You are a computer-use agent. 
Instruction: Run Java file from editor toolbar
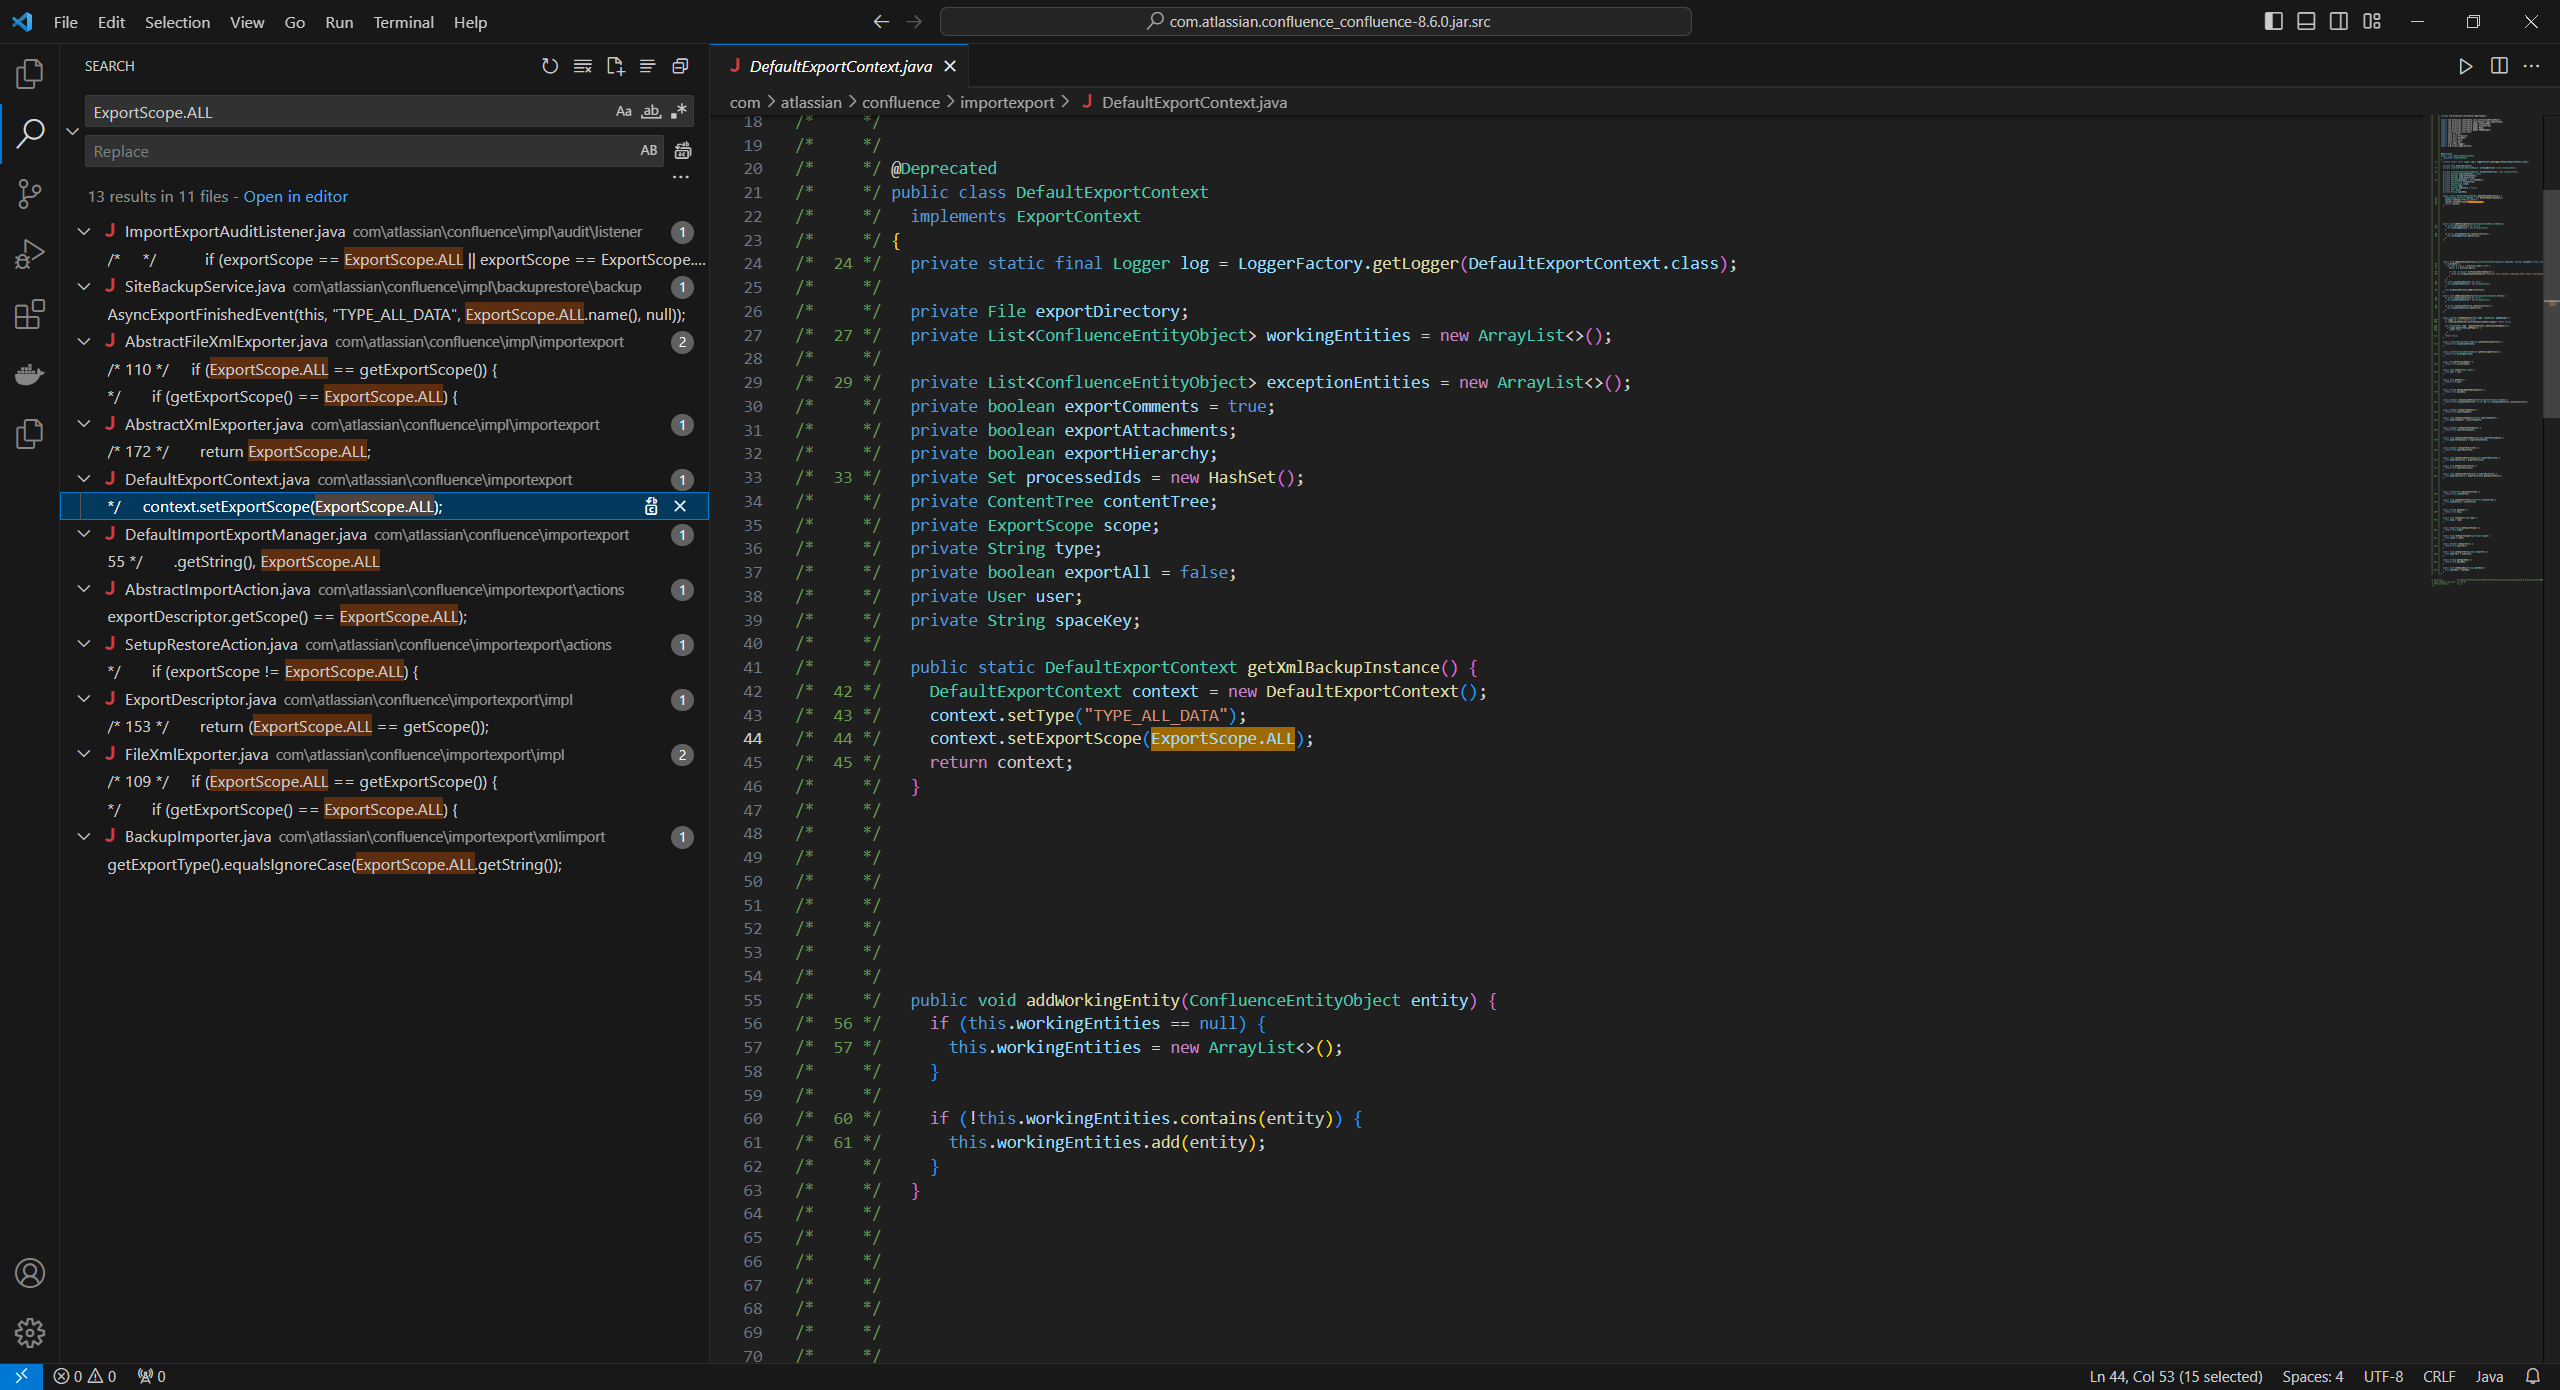2466,66
